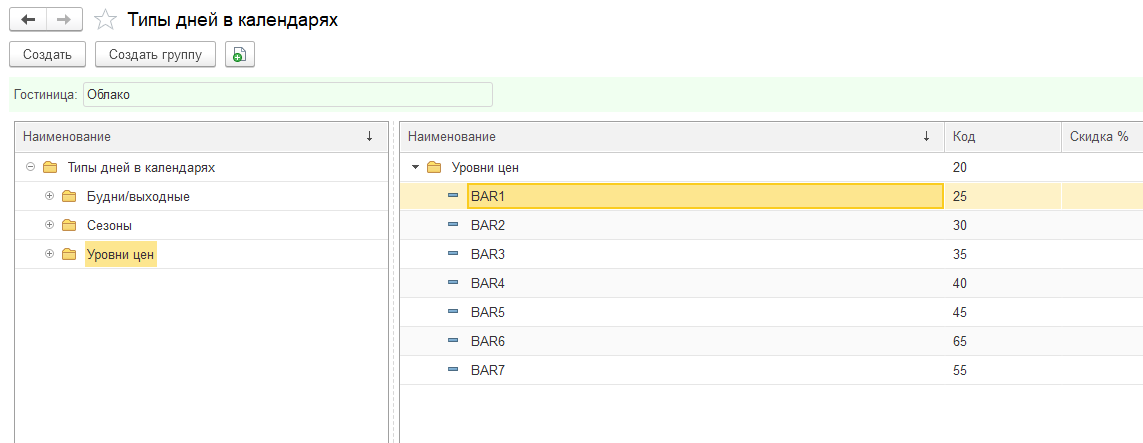Expand the Сезоны tree node
This screenshot has width=1143, height=443.
click(x=50, y=225)
